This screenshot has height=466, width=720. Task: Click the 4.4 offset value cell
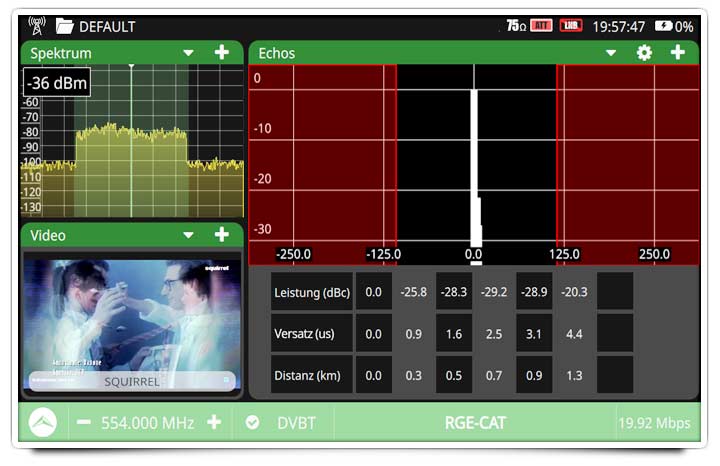574,334
